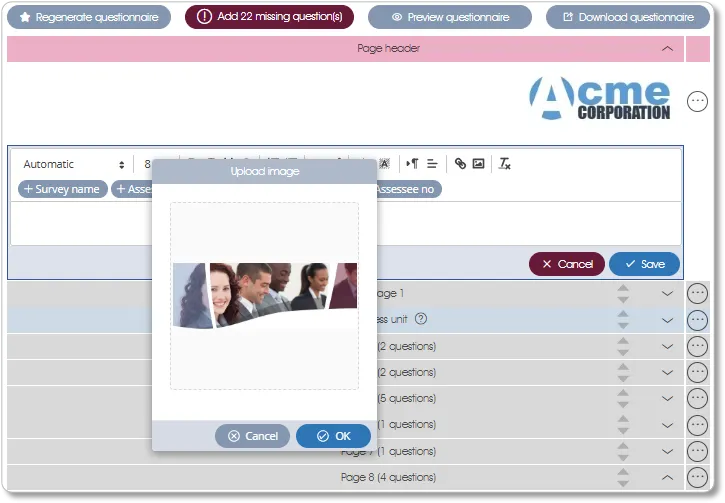Toggle text direction paragraph icon
Image resolution: width=725 pixels, height=503 pixels.
click(x=412, y=163)
